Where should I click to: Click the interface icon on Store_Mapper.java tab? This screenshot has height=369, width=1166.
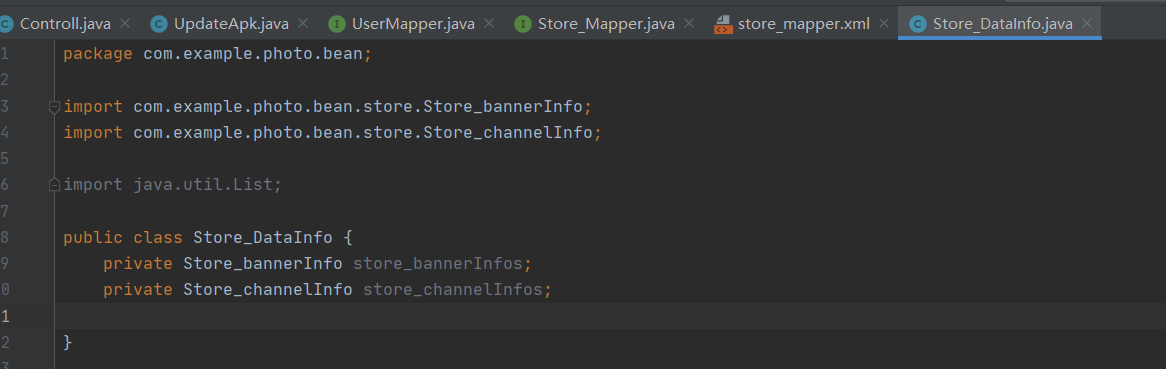524,25
